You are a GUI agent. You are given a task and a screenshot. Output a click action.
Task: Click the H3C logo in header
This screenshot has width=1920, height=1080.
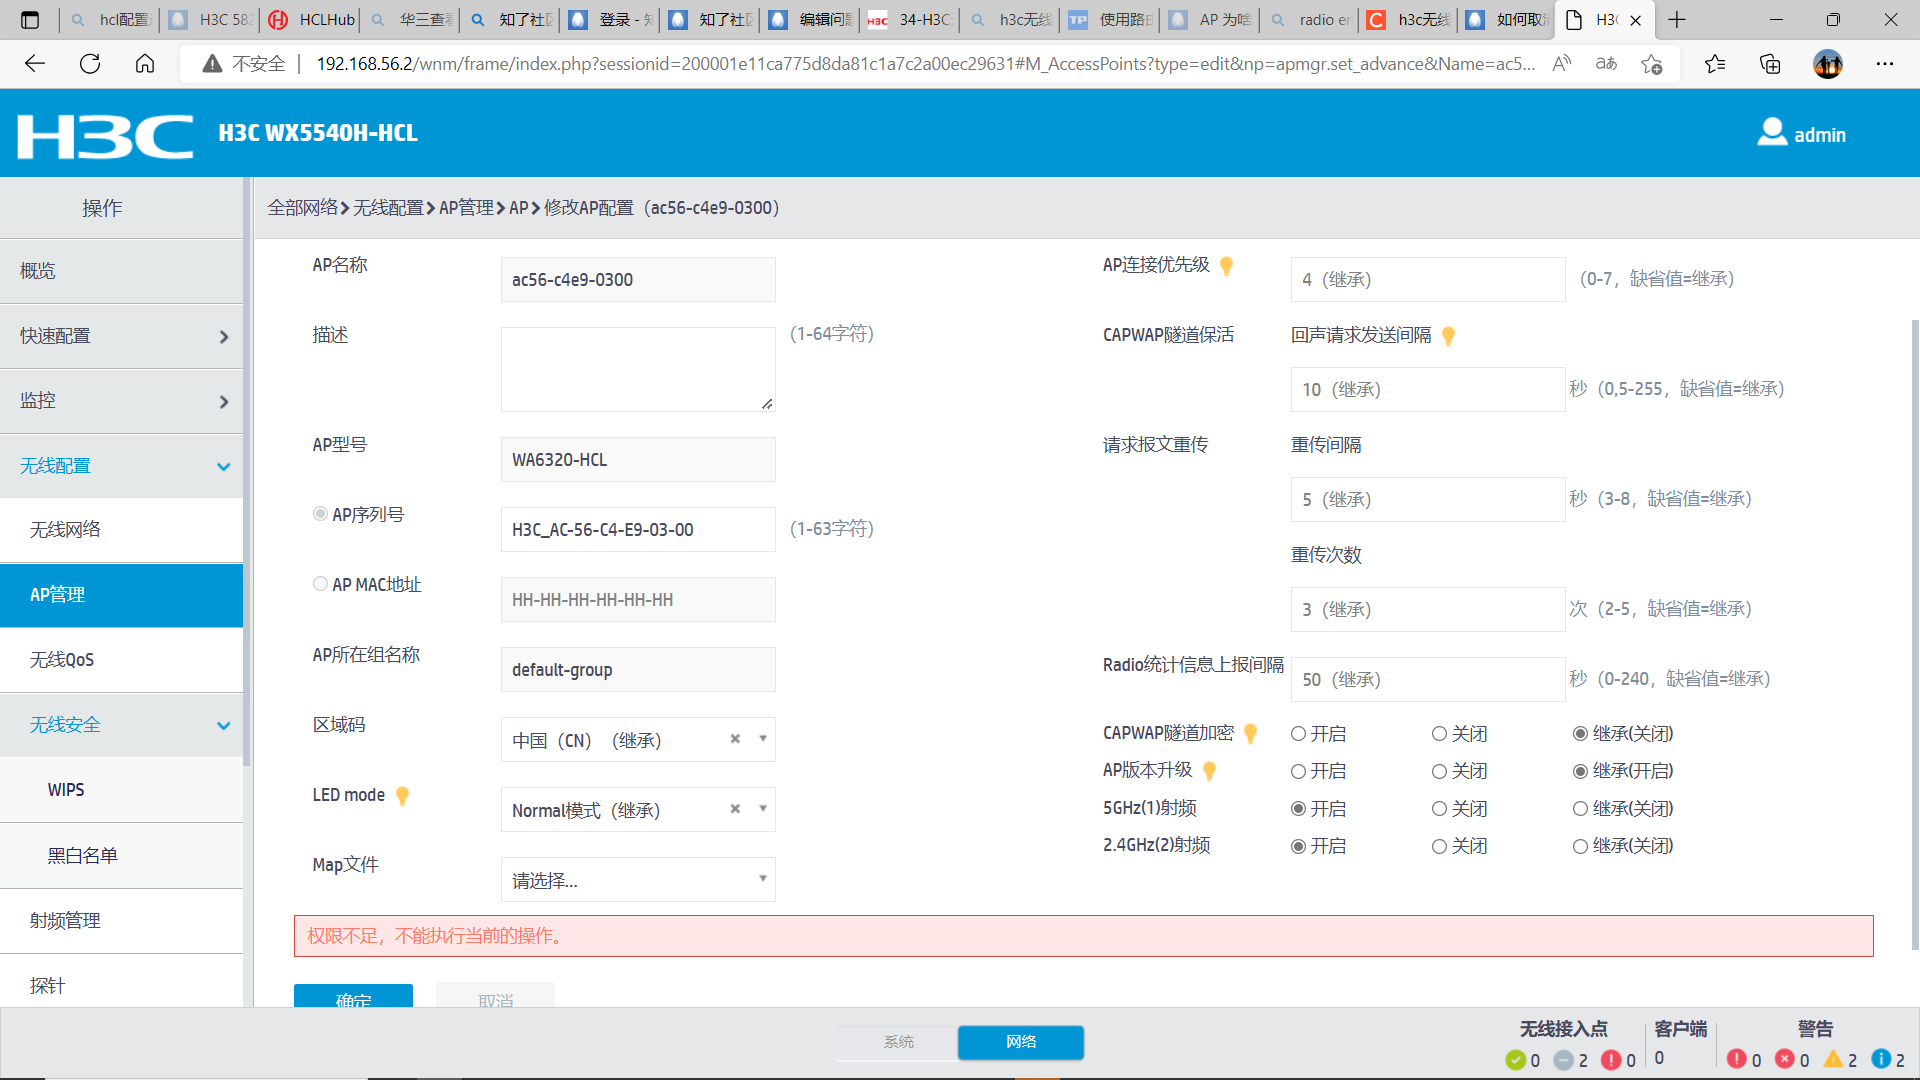(105, 135)
